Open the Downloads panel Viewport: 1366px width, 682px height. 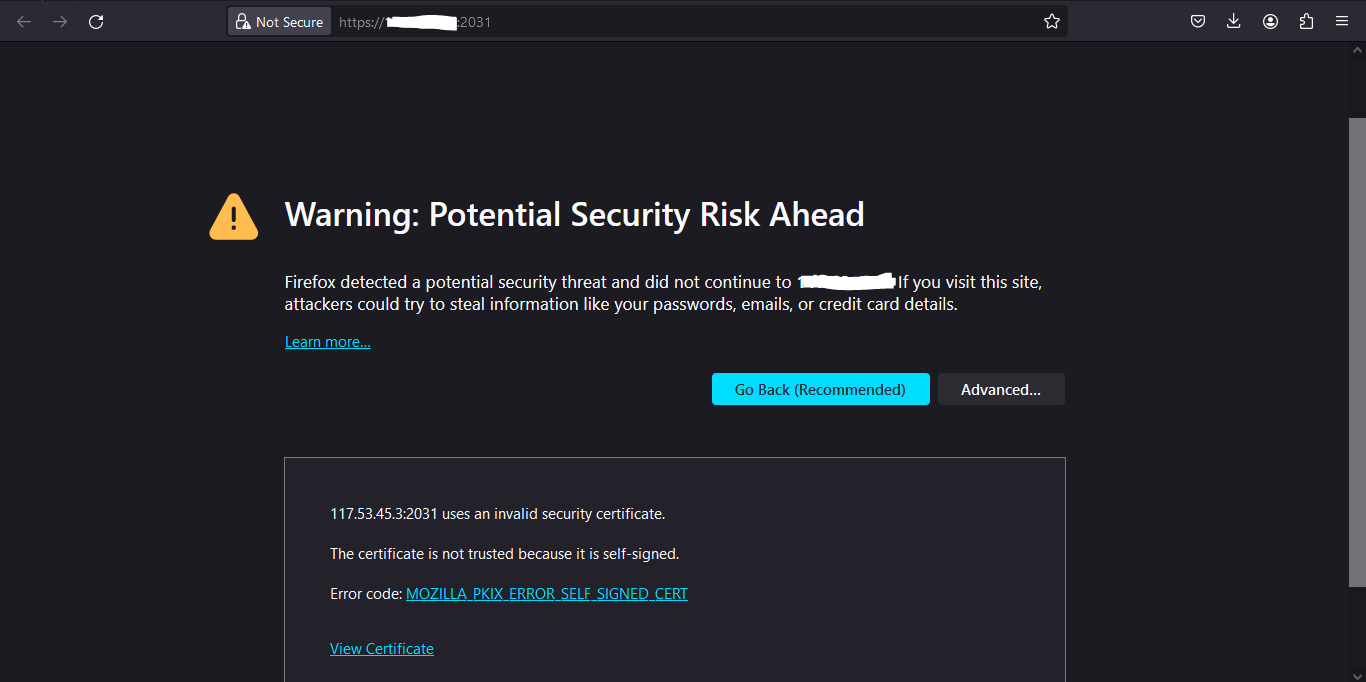point(1233,20)
